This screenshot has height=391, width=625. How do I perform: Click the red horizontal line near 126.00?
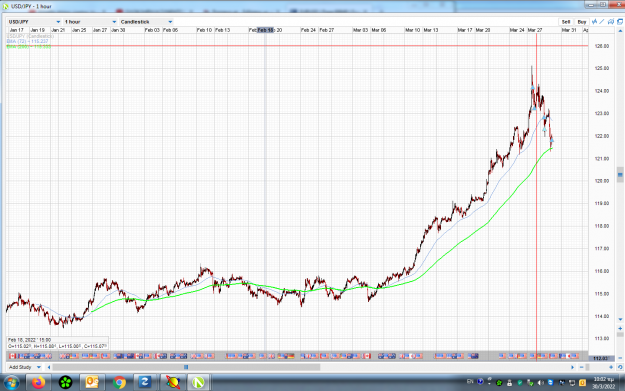coord(297,46)
